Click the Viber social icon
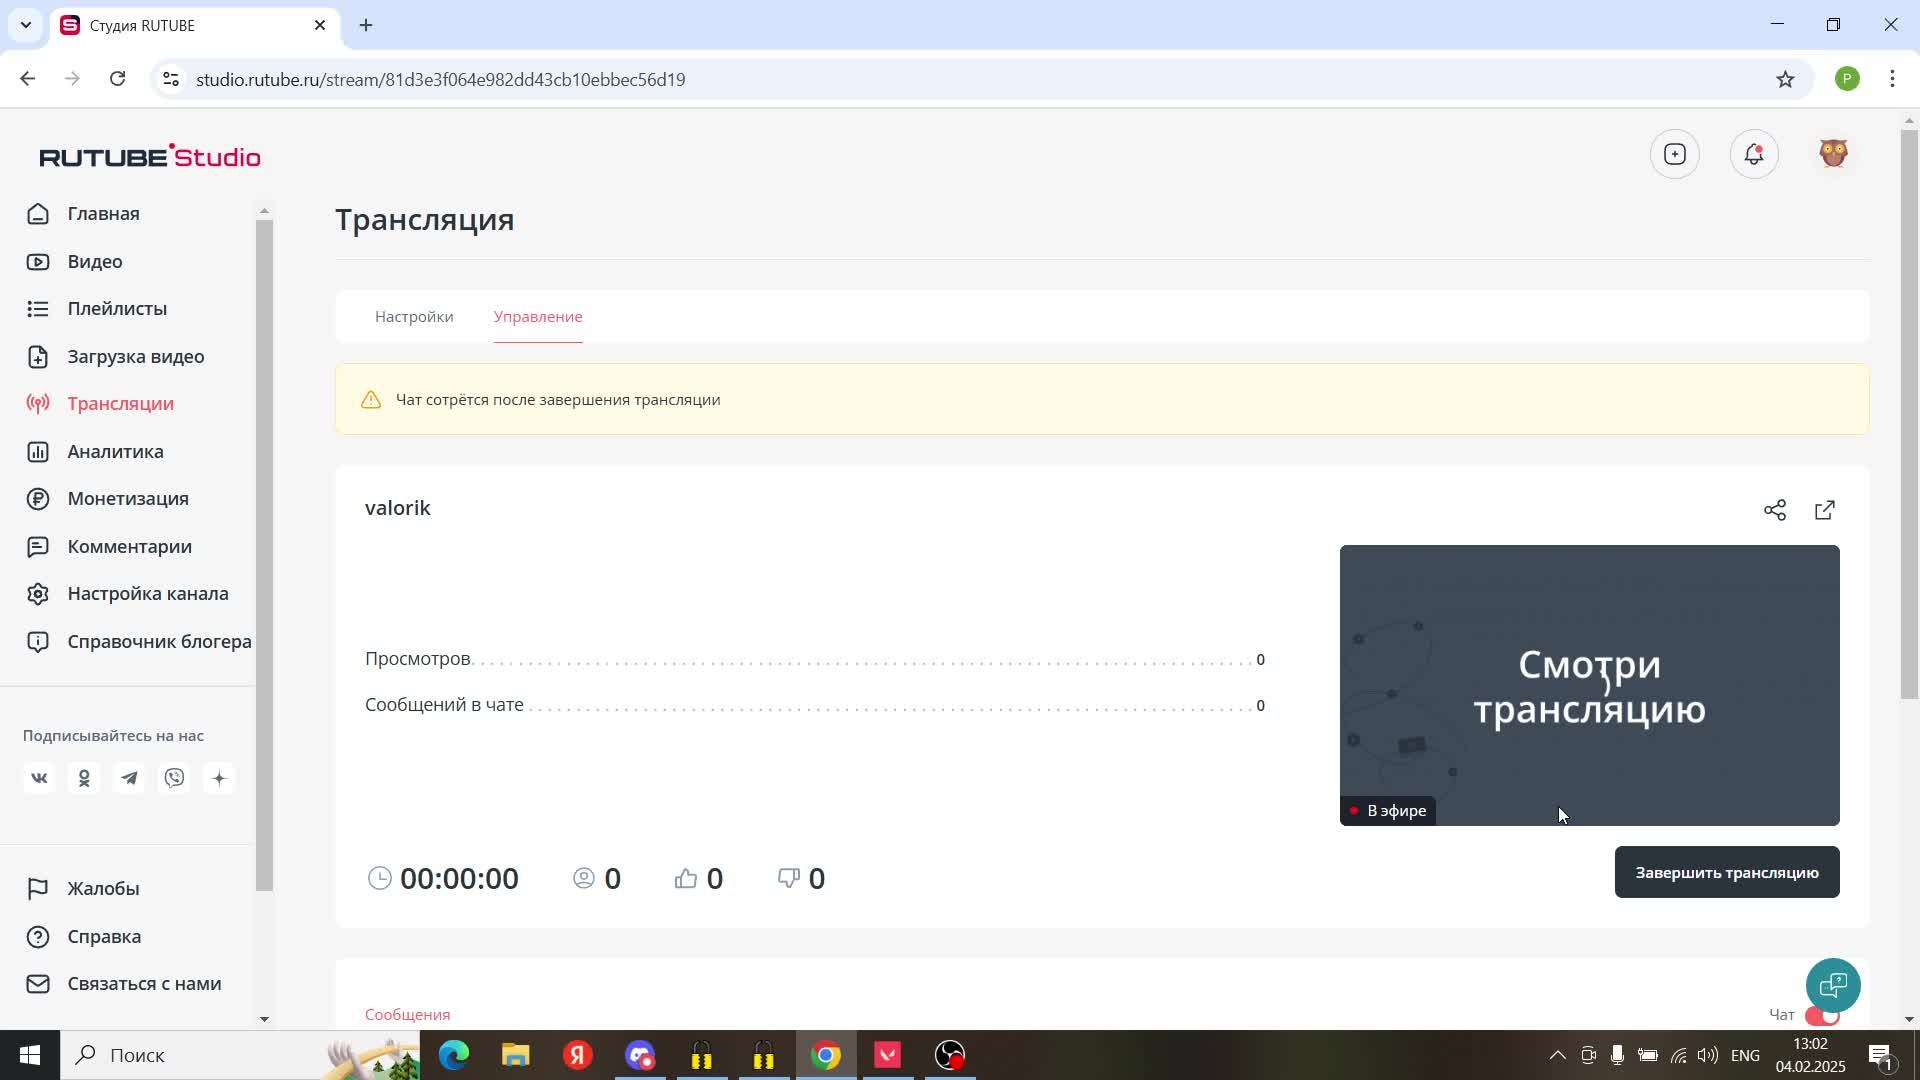The image size is (1920, 1080). (x=175, y=778)
